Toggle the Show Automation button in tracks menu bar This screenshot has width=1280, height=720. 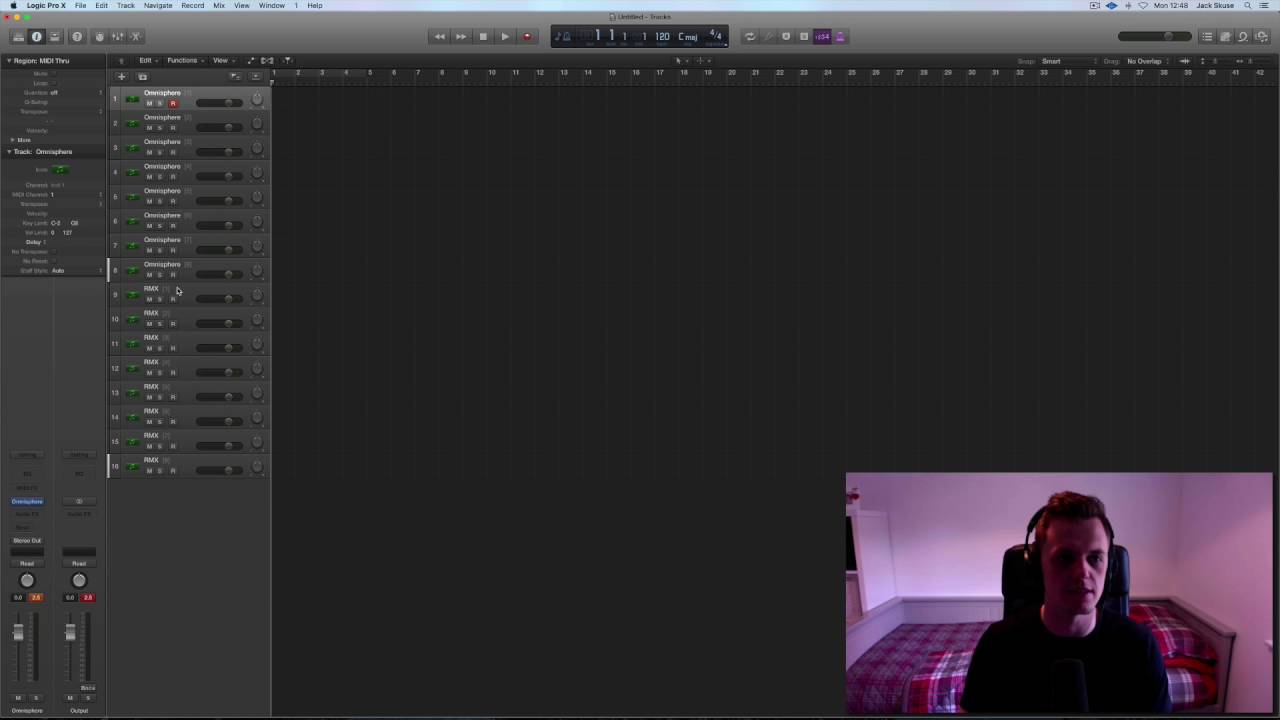pyautogui.click(x=251, y=61)
